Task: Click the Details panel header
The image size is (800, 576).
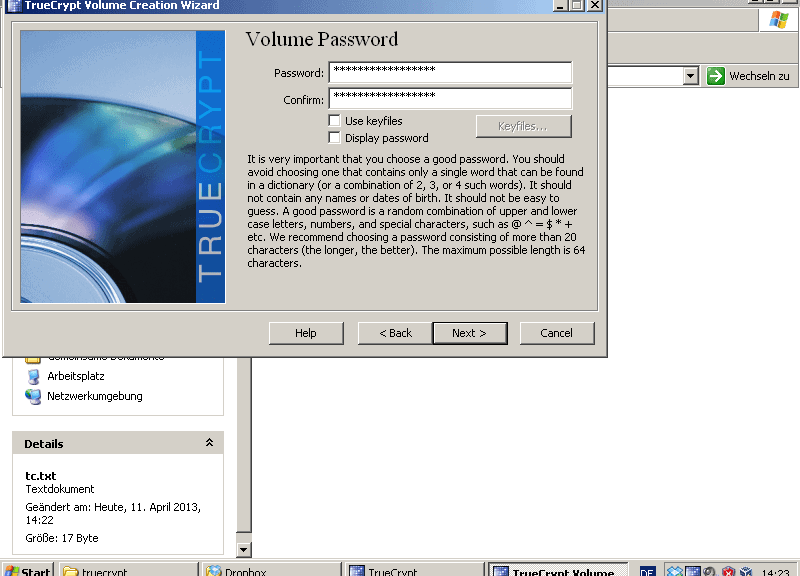Action: (x=118, y=443)
